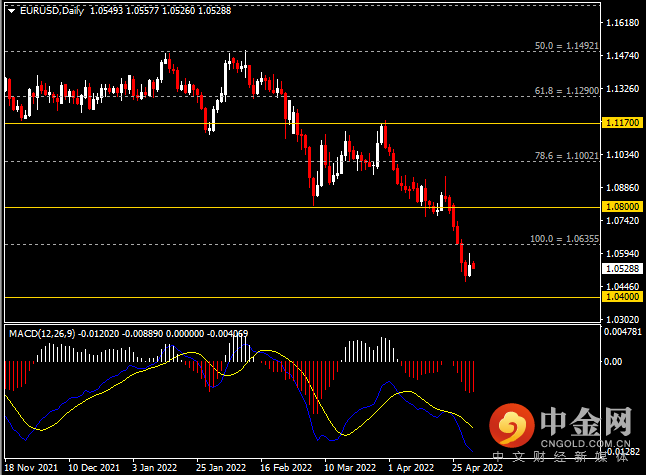Click the 1.14740 price axis label
This screenshot has height=475, width=646.
coord(623,56)
